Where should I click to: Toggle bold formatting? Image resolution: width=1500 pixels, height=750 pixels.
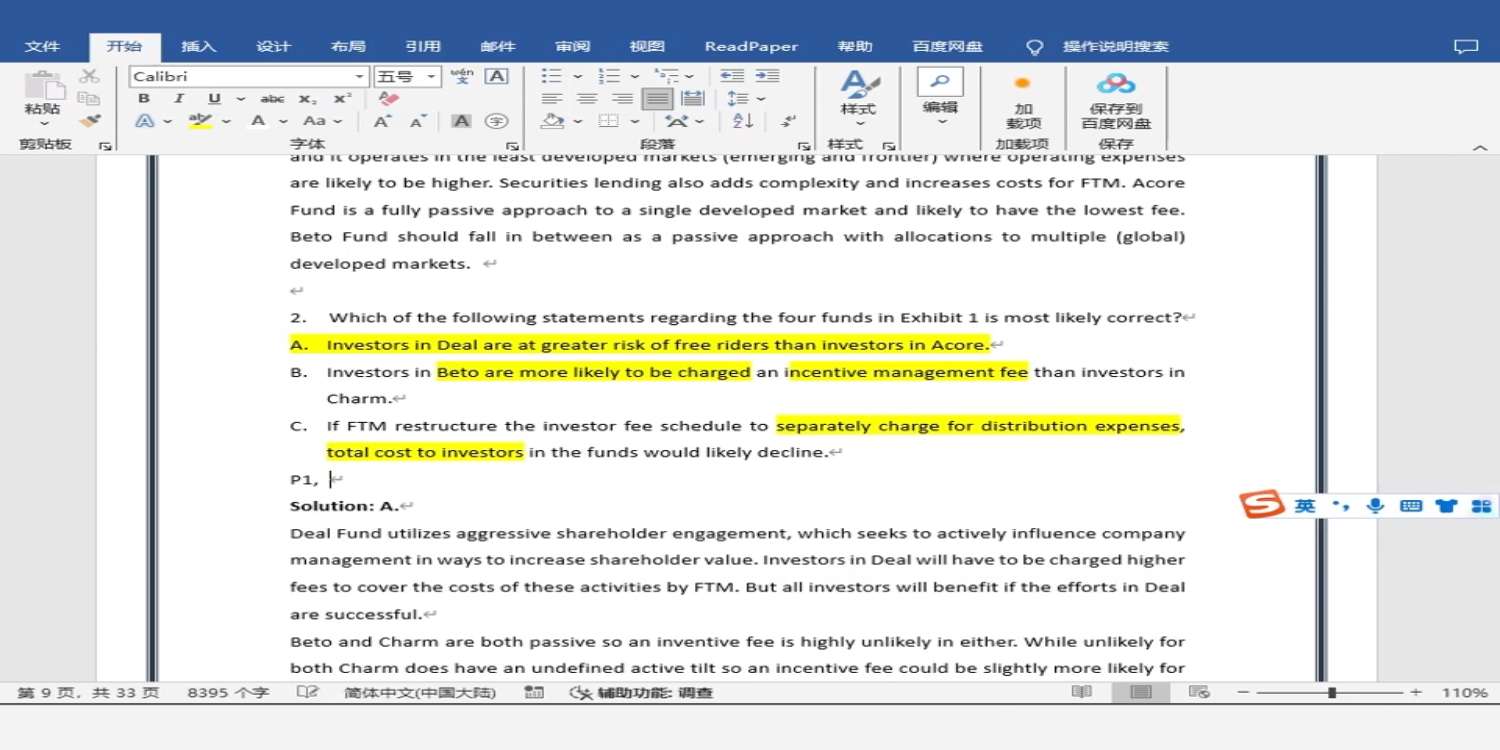(144, 98)
